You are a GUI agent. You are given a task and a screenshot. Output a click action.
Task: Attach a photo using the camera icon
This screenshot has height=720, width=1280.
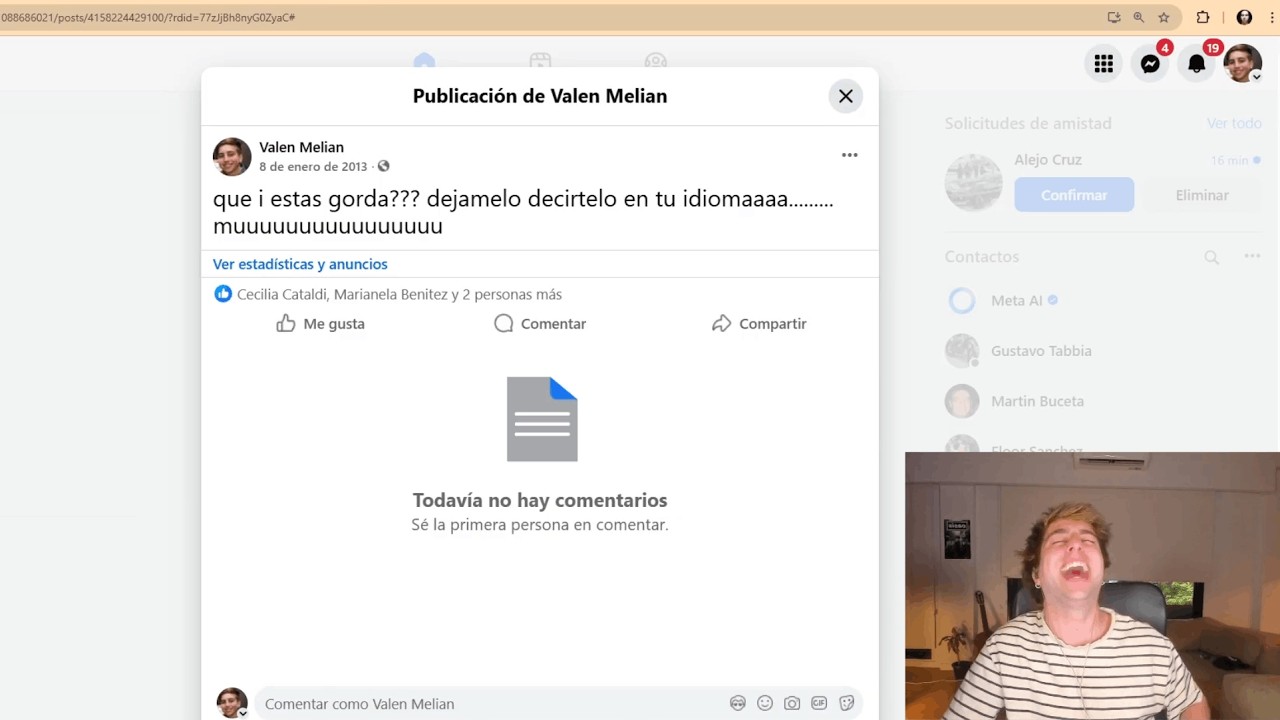coord(792,704)
